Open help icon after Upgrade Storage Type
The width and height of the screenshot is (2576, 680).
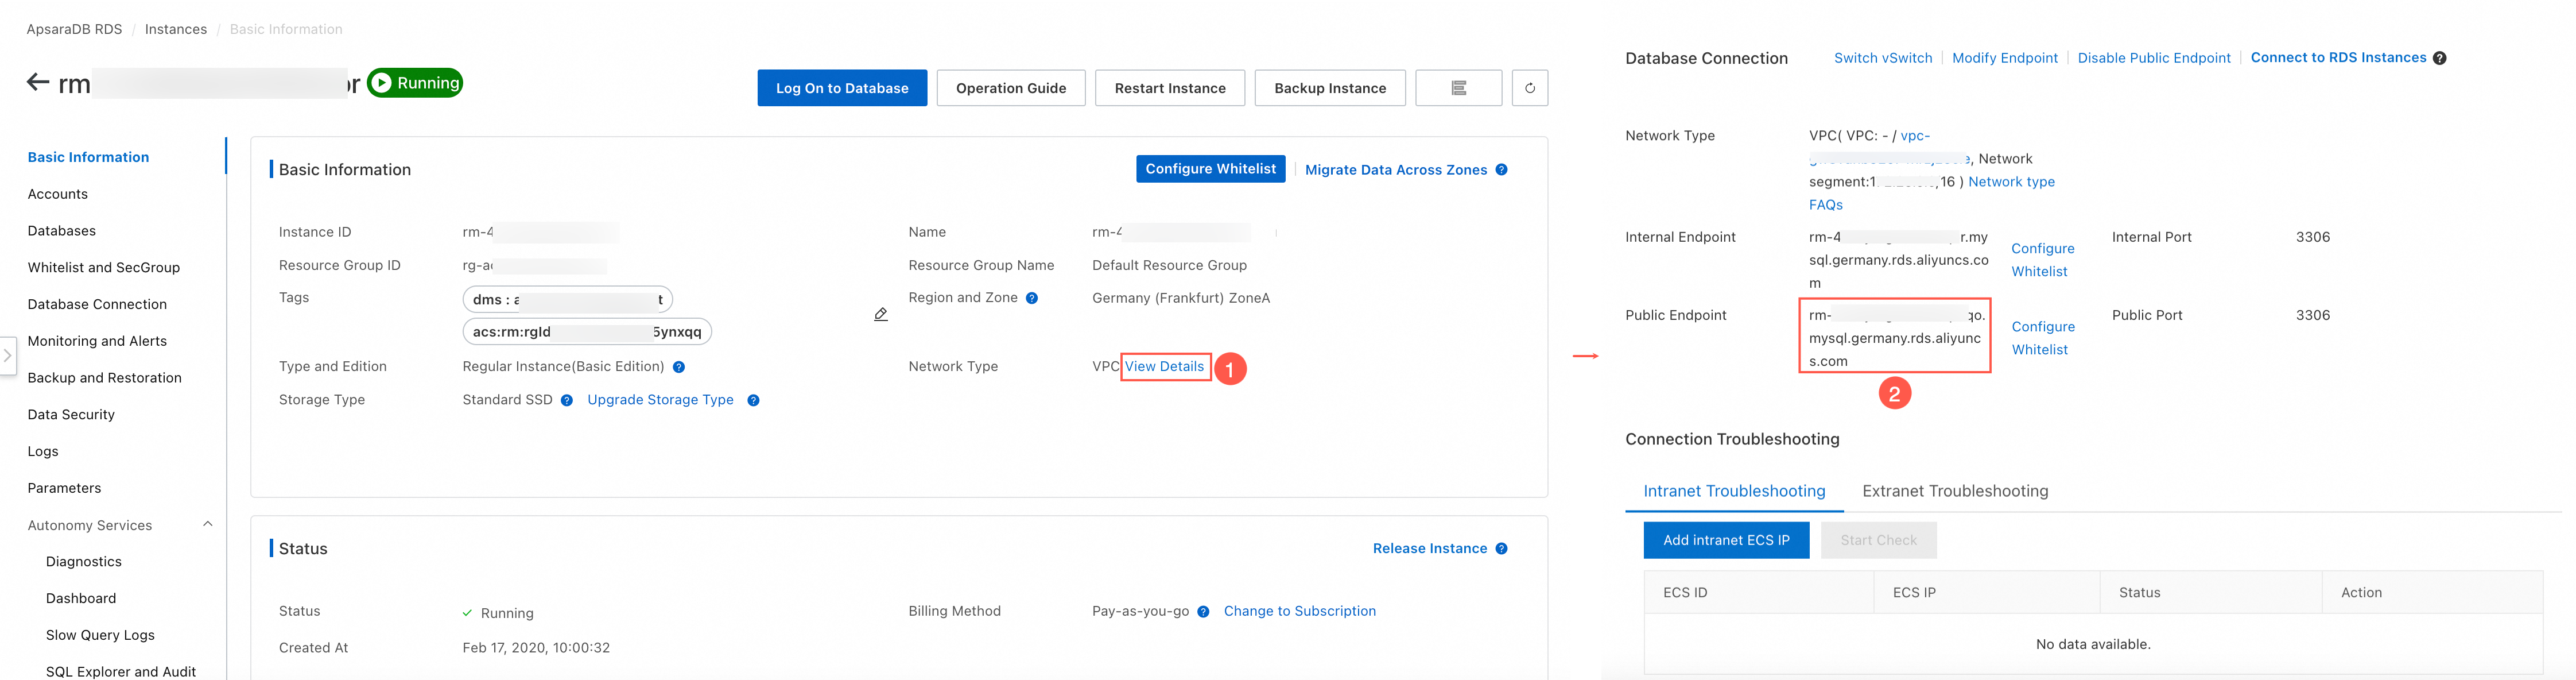754,400
